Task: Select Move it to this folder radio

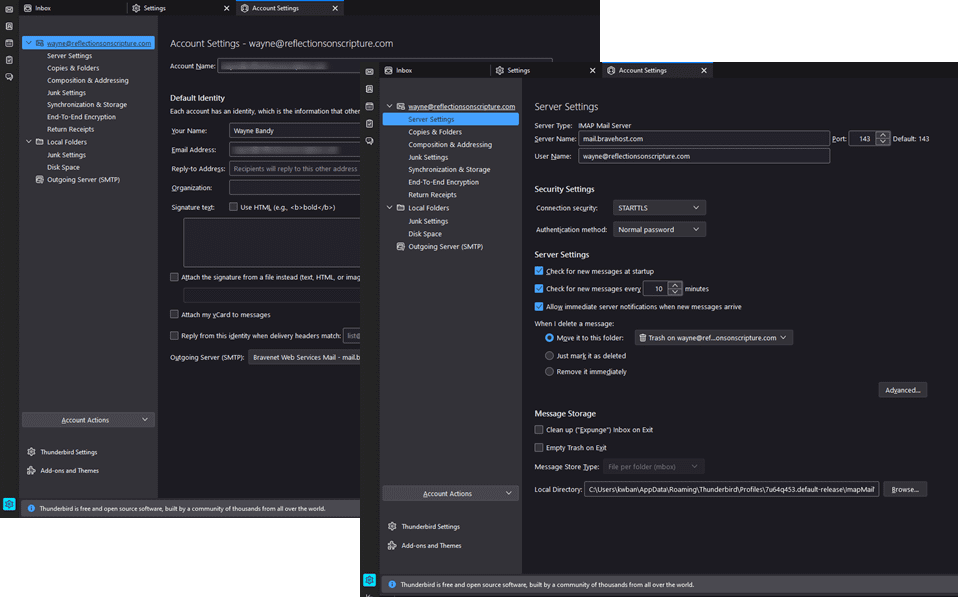Action: [549, 338]
